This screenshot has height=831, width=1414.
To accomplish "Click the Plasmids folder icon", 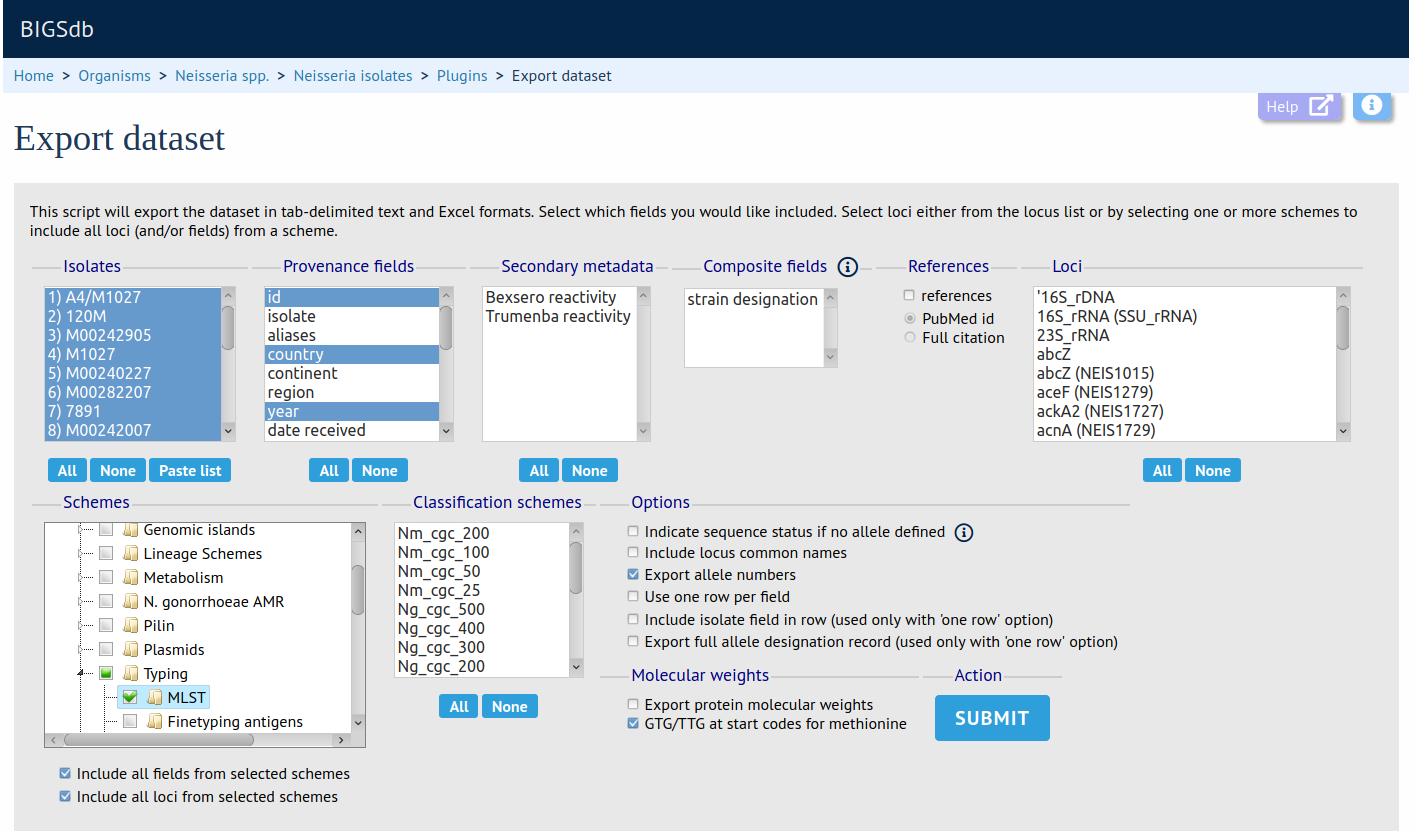I will pos(130,650).
